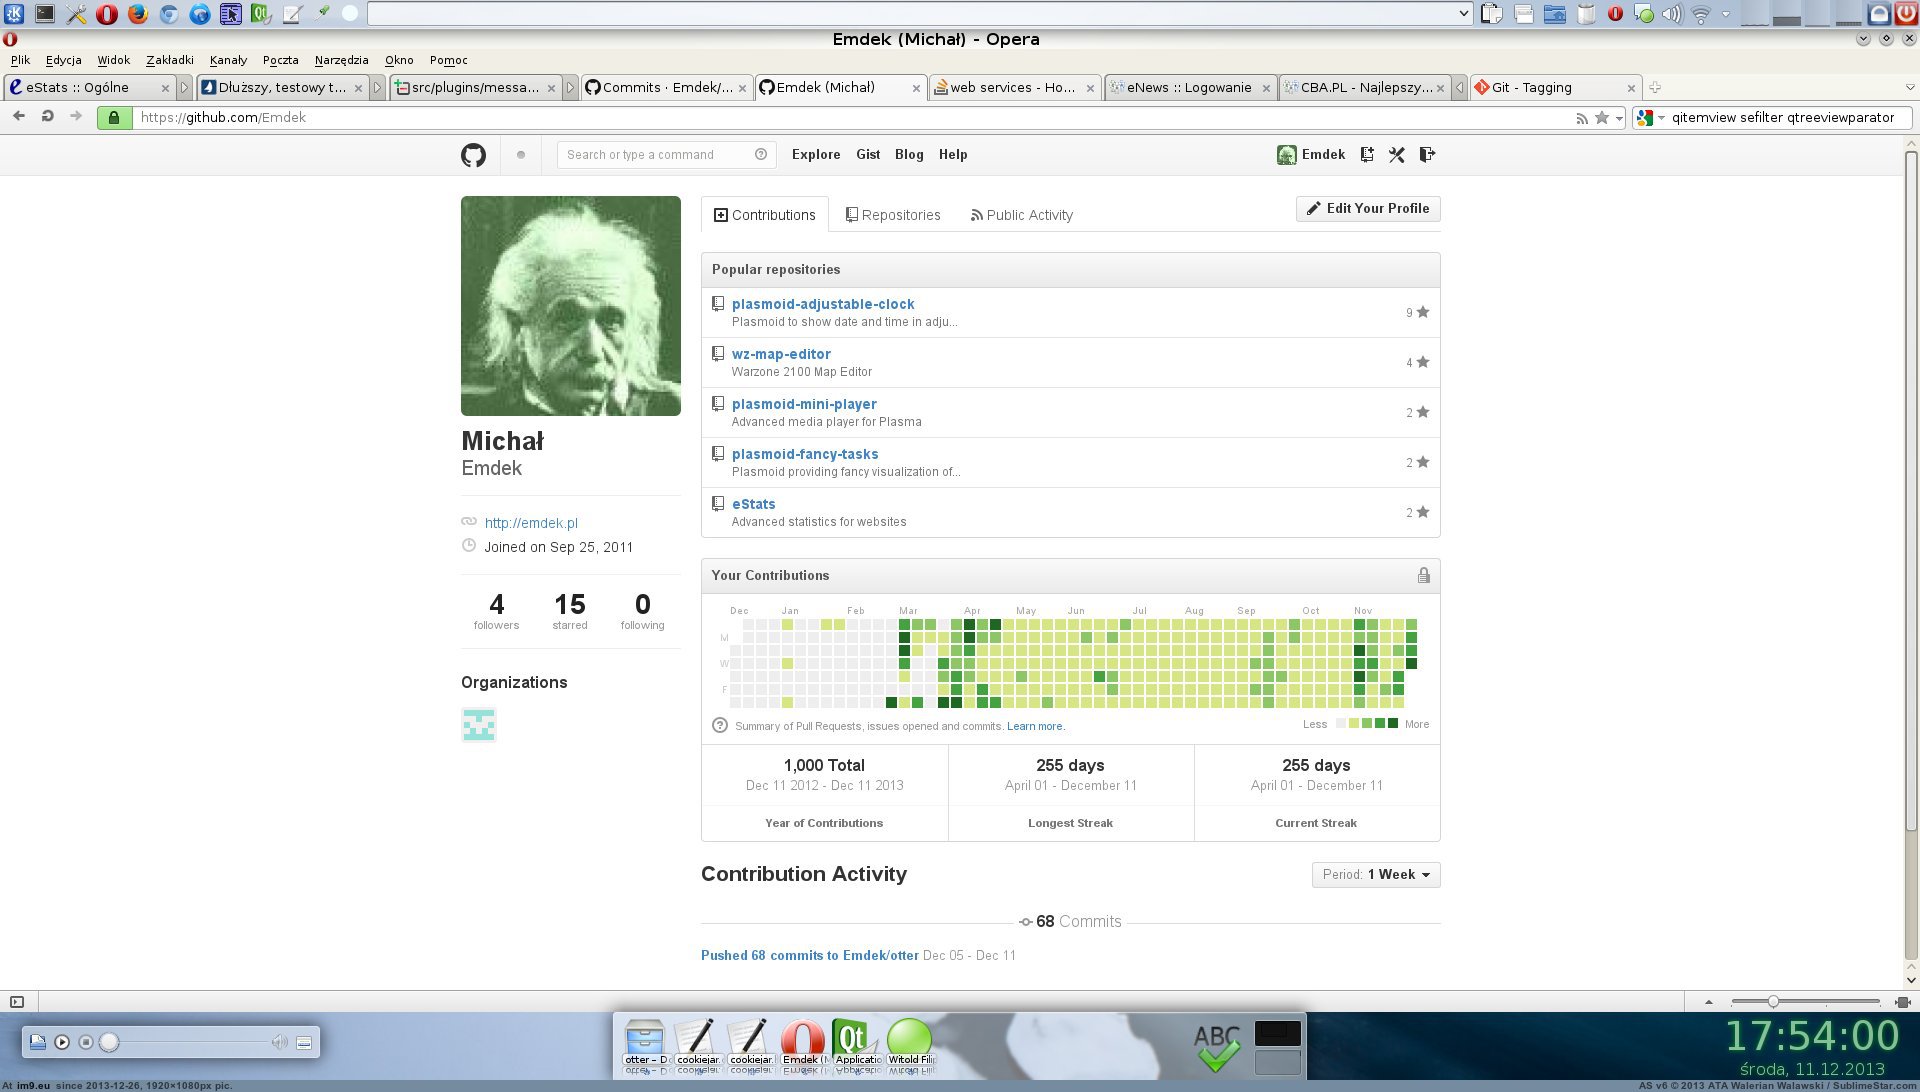Screen dimensions: 1920x1092
Task: Open the Zakładki menu
Action: pyautogui.click(x=170, y=60)
